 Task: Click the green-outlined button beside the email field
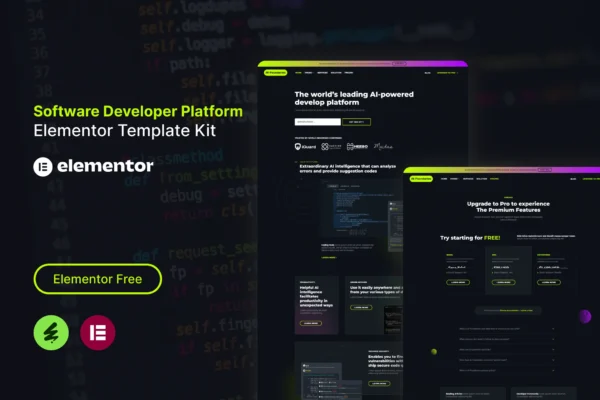click(356, 122)
